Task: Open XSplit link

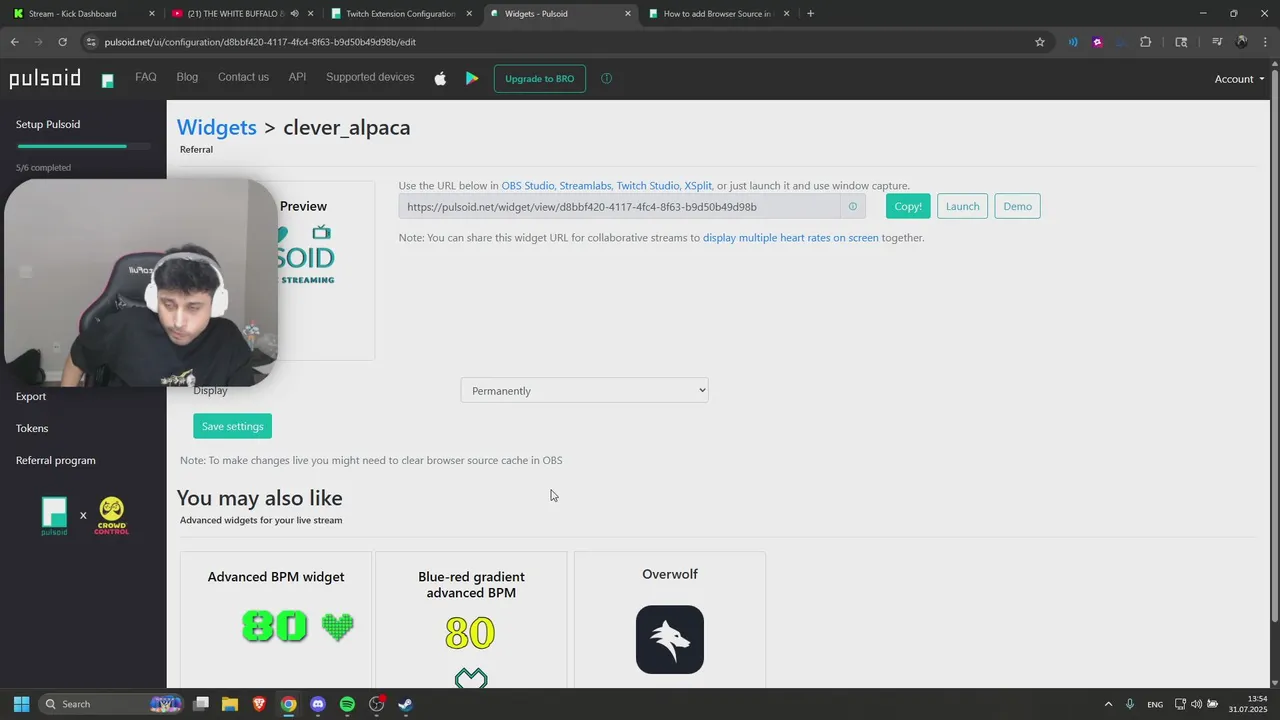Action: pyautogui.click(x=698, y=186)
